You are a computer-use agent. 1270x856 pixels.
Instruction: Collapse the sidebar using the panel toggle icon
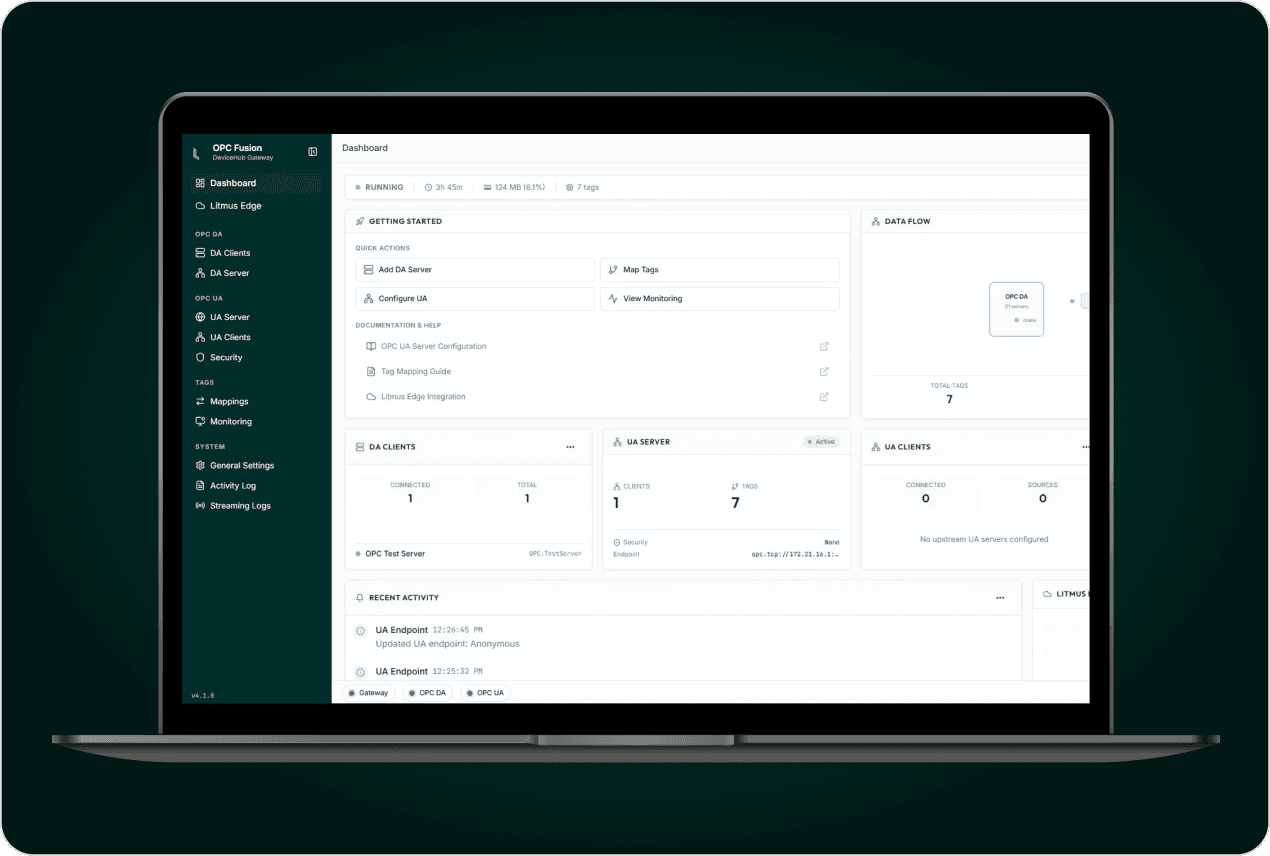313,152
